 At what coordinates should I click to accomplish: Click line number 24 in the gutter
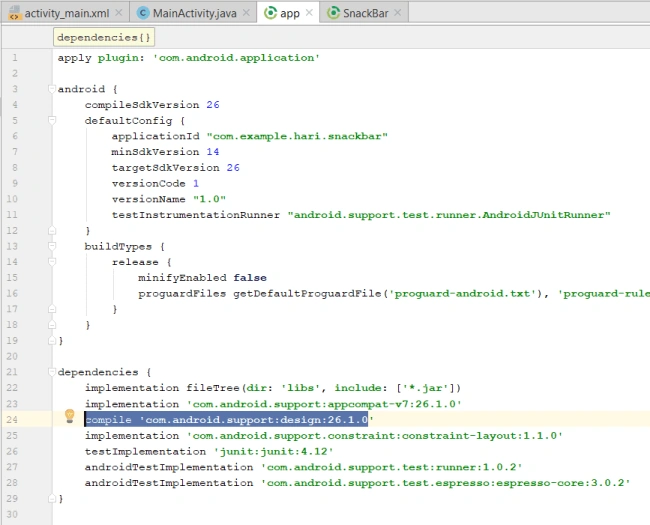pyautogui.click(x=12, y=419)
